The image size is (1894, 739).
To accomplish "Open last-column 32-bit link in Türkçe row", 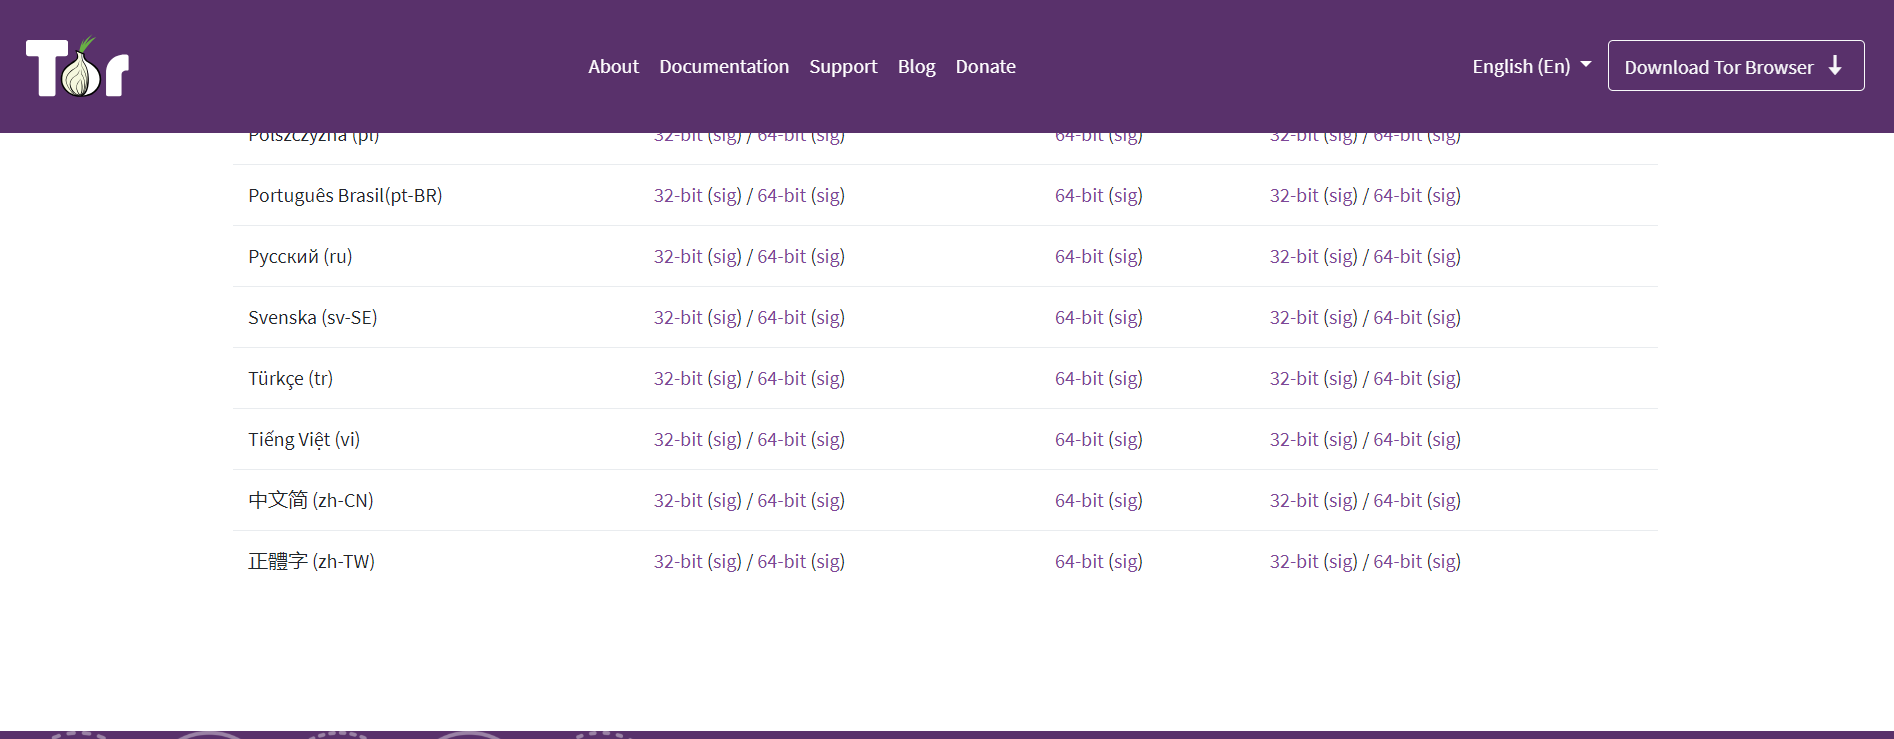I will [x=1294, y=378].
